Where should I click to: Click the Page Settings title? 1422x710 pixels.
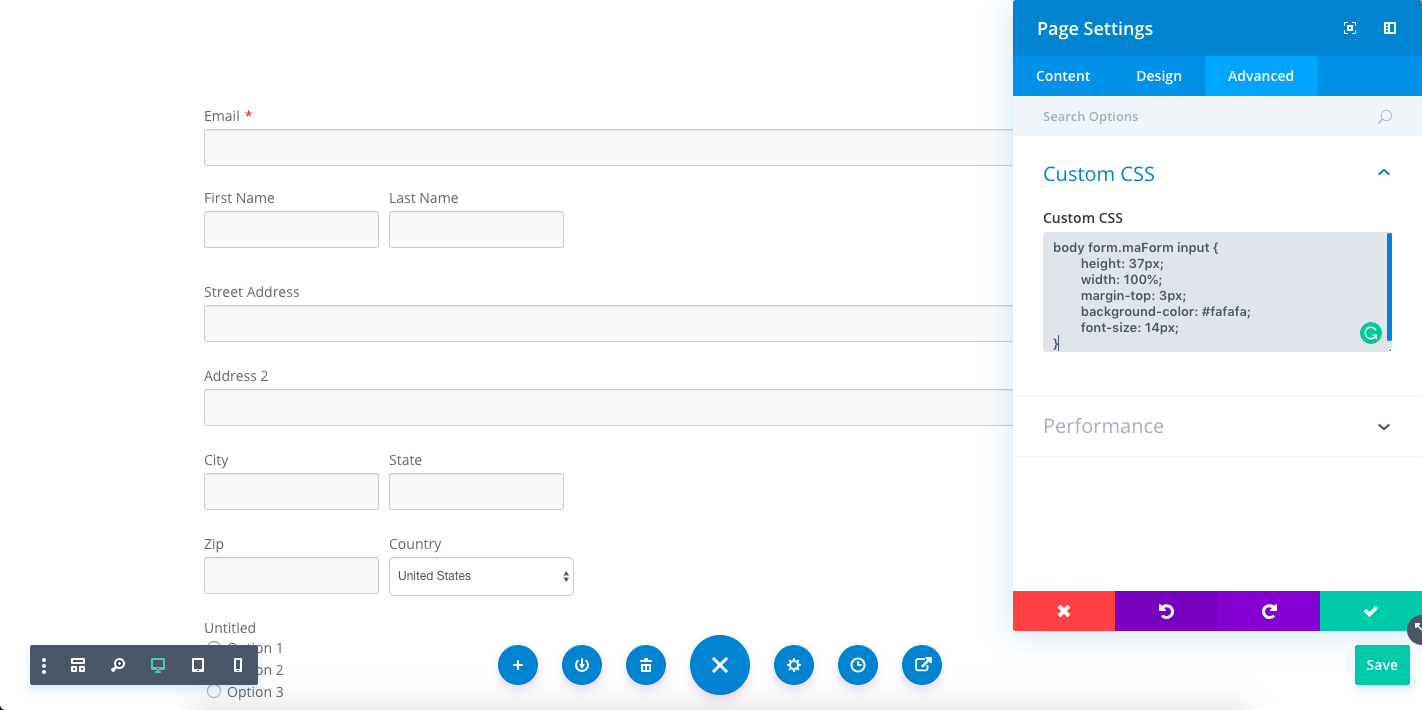point(1095,28)
